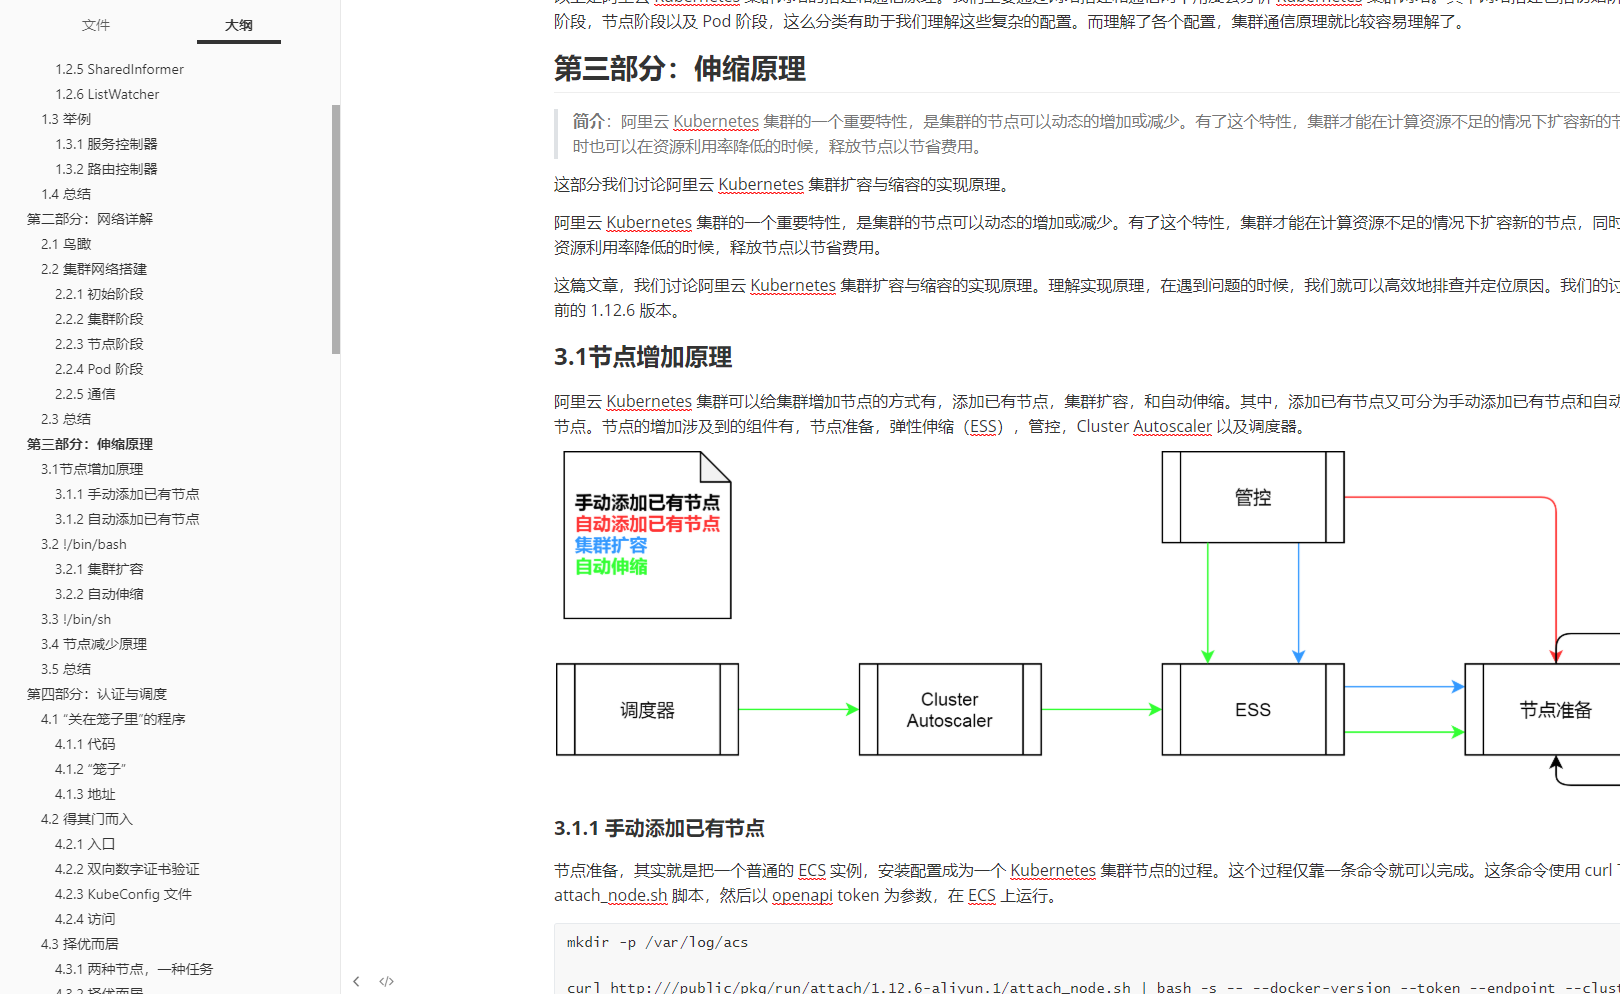Open outline entry 1.3.1 服务控制器
The image size is (1620, 994).
click(106, 144)
